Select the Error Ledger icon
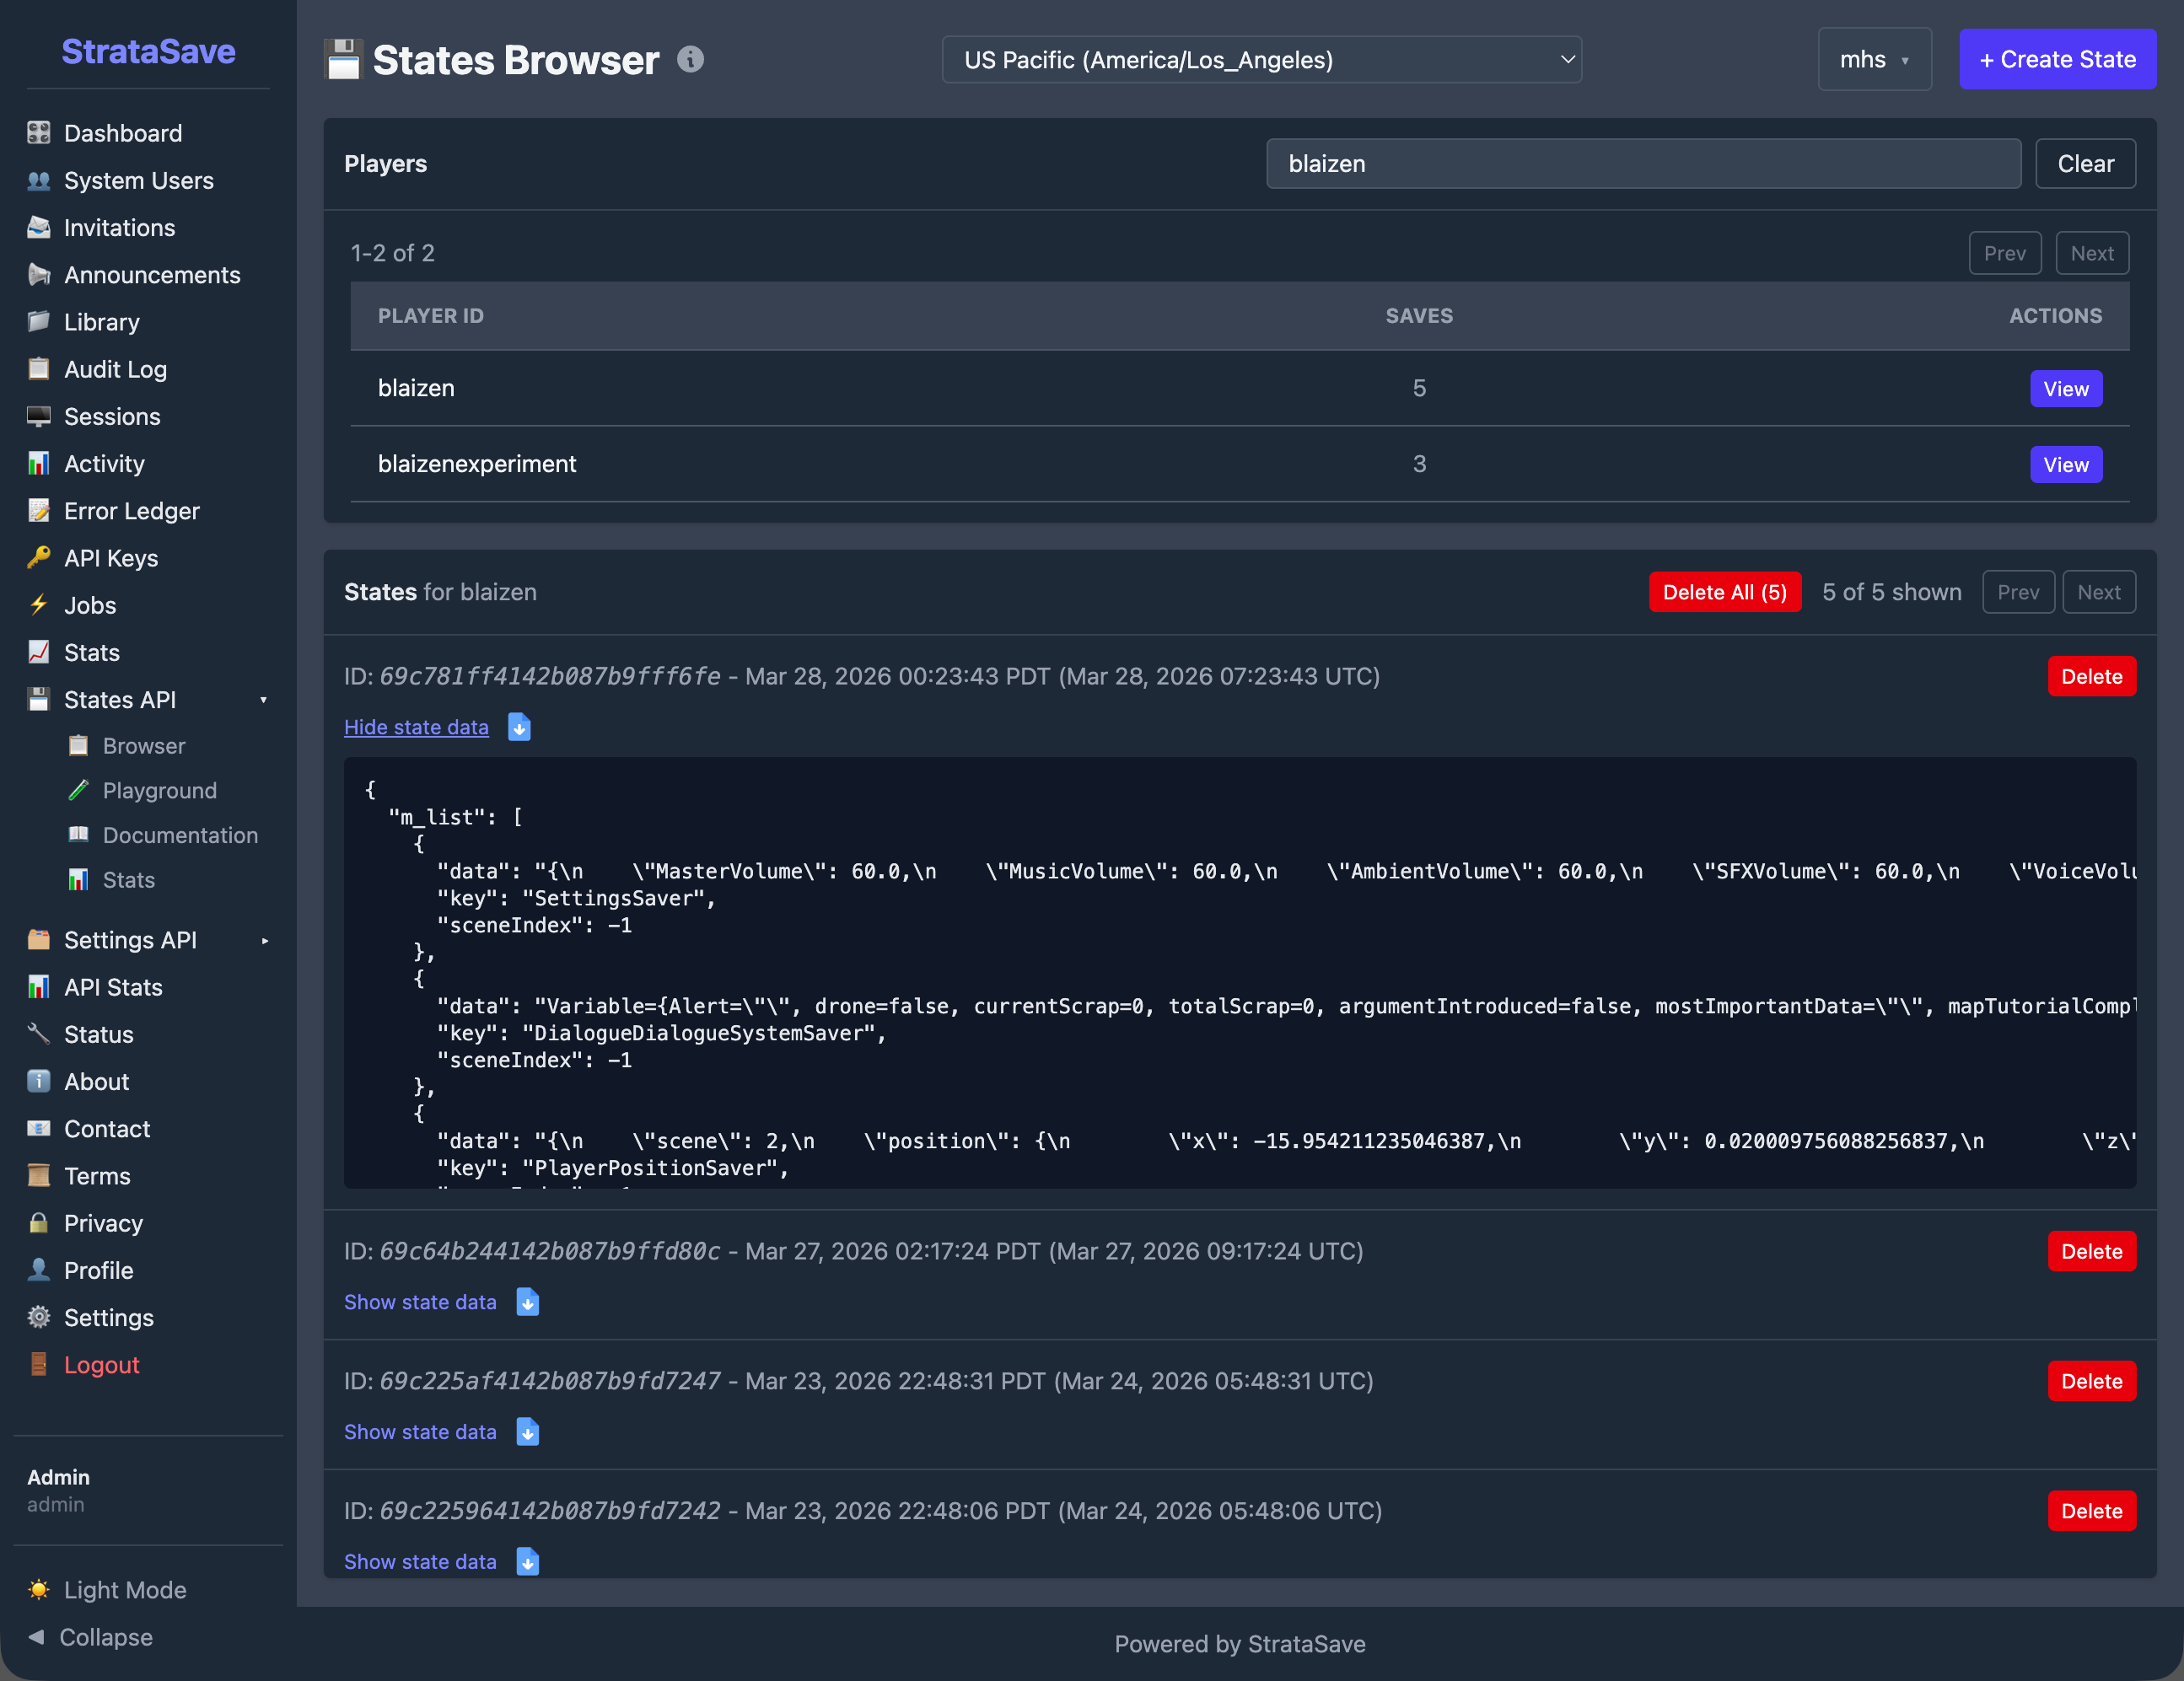The image size is (2184, 1681). coord(38,510)
